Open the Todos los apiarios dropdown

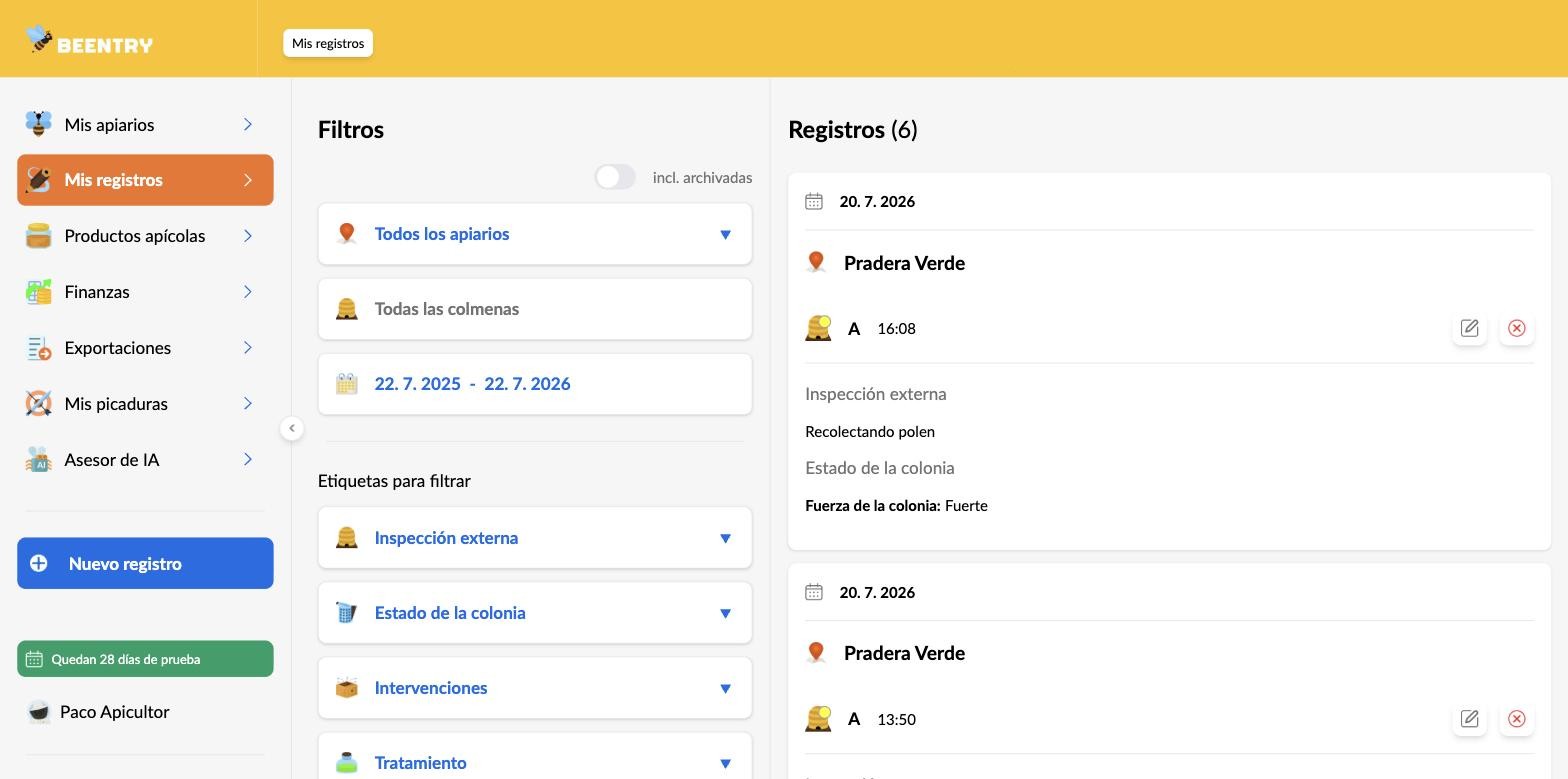[x=535, y=234]
